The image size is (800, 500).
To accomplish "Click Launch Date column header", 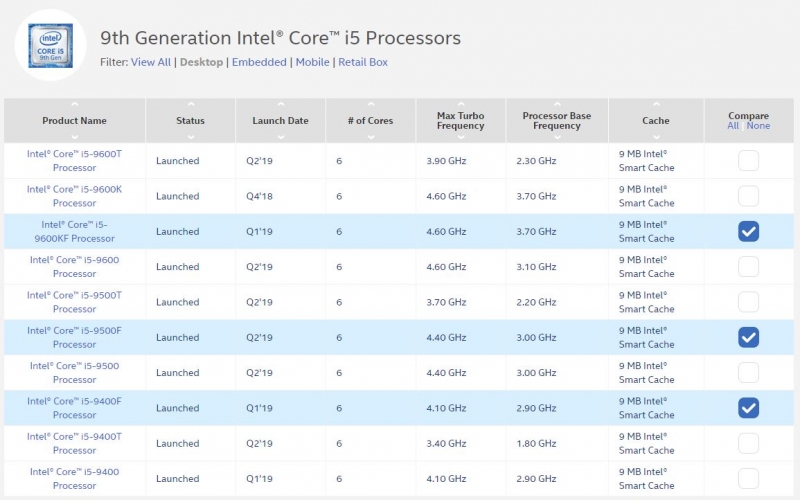I will (x=281, y=121).
